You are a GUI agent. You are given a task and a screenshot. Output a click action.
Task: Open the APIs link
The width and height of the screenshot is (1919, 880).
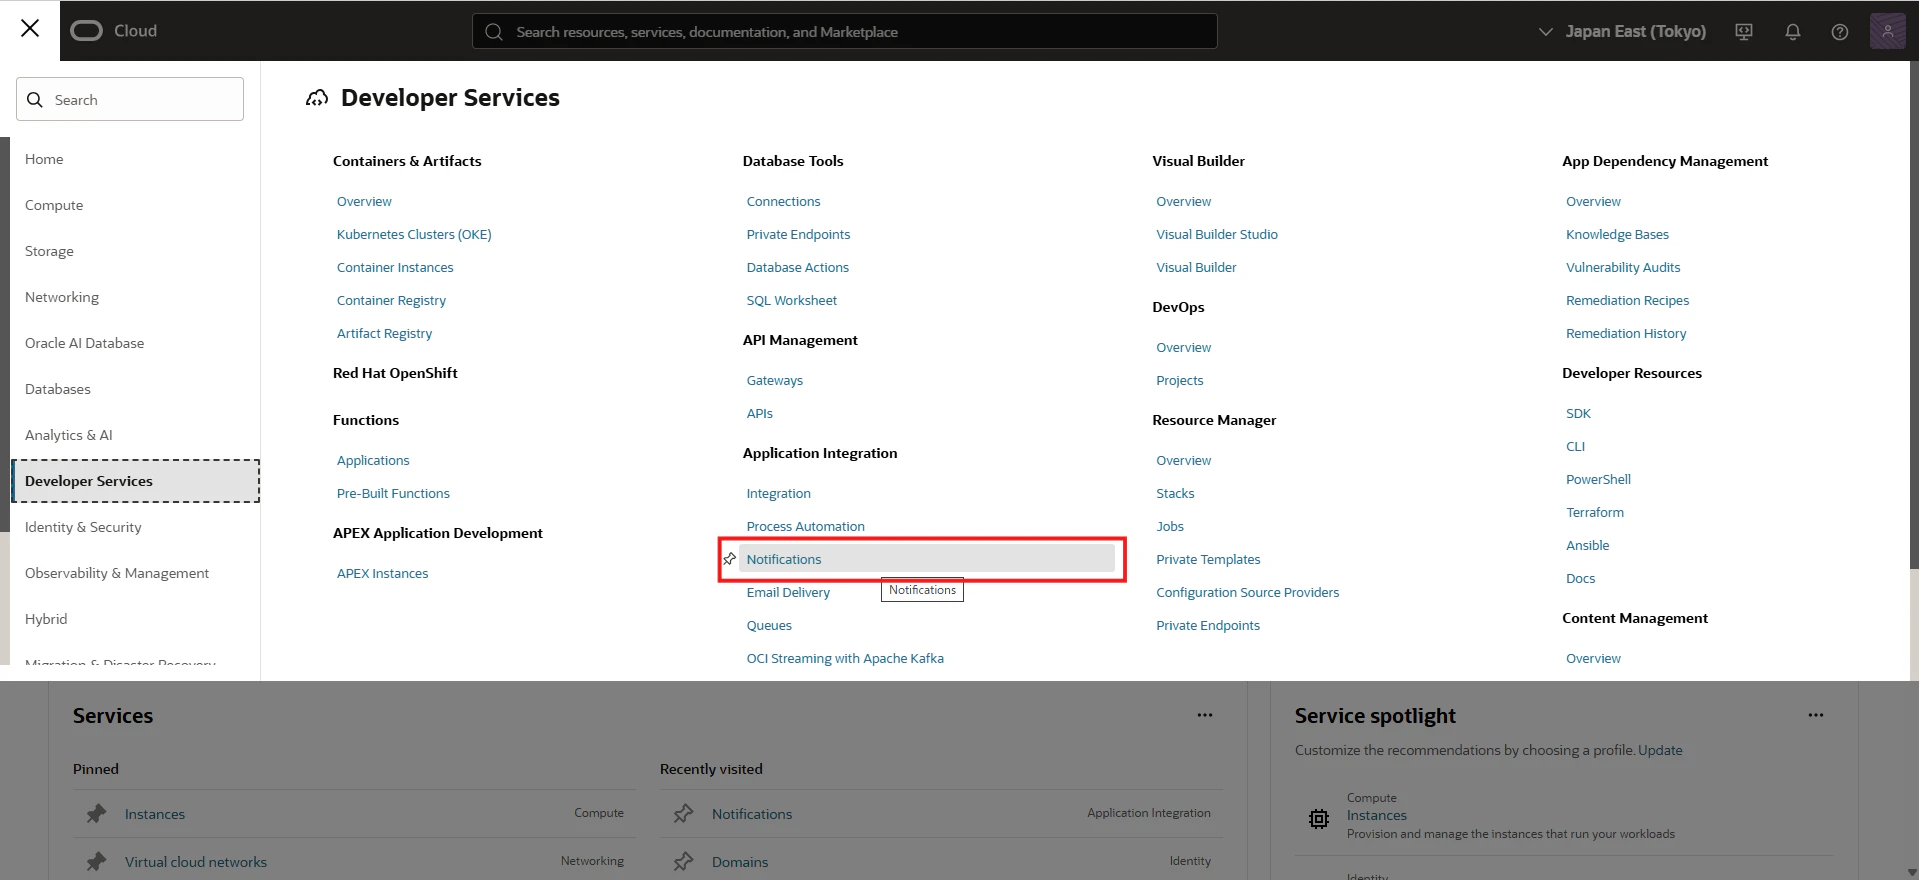[759, 413]
